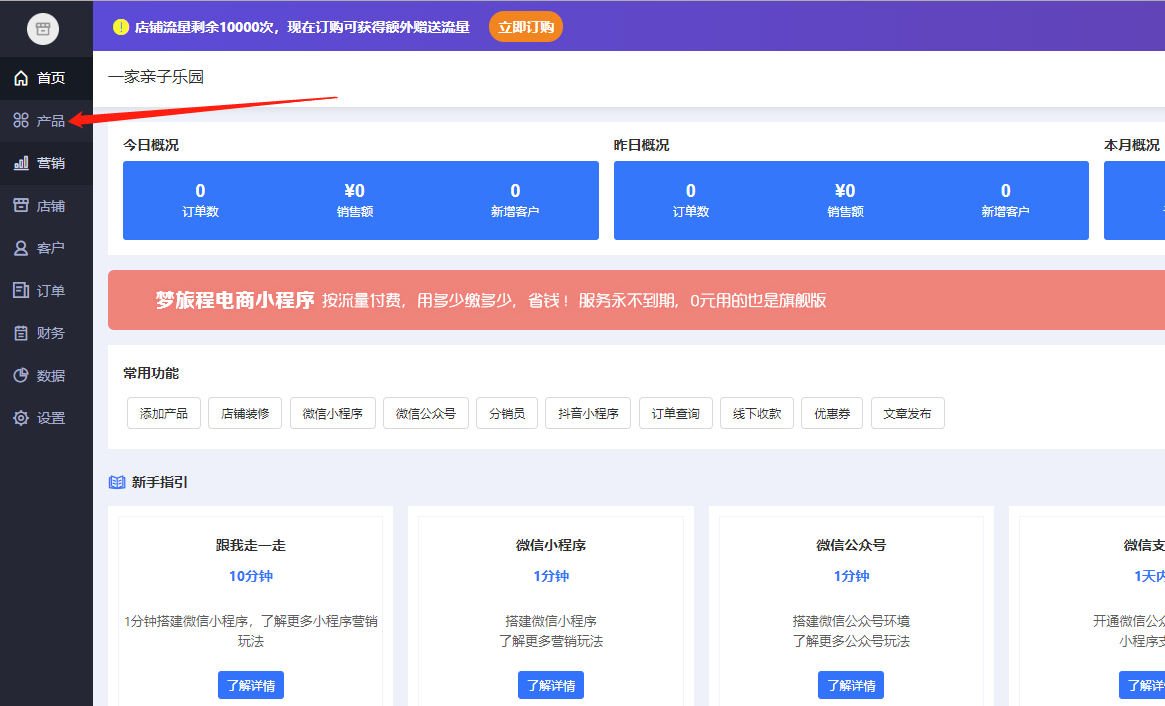Click the store name 一家亲子乐园

click(x=156, y=77)
